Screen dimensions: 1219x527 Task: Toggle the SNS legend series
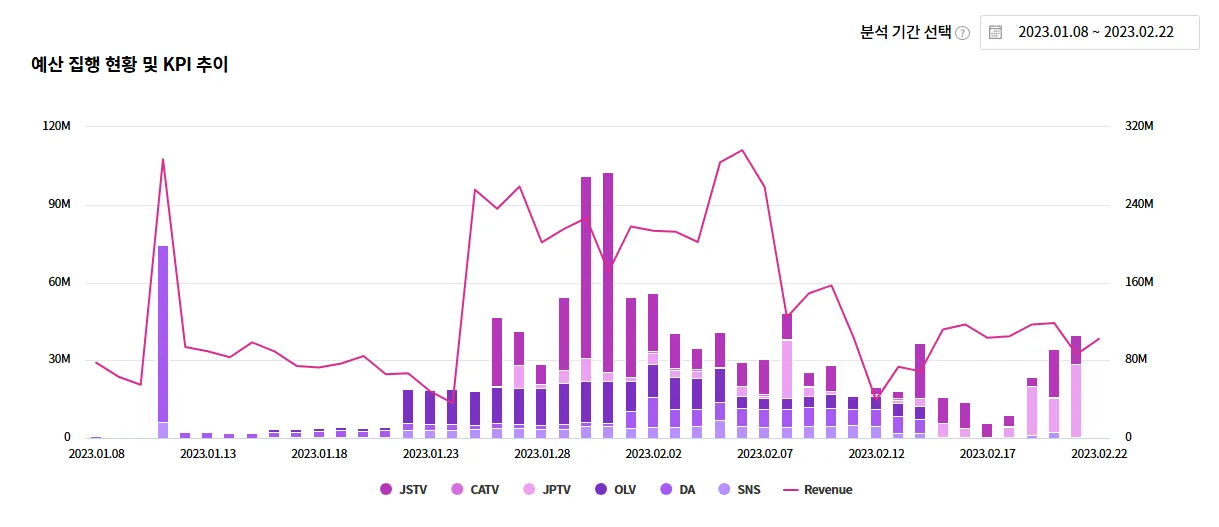click(x=740, y=490)
